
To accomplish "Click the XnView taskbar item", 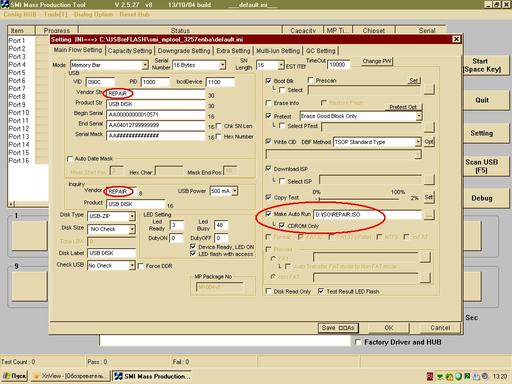I will coord(71,376).
